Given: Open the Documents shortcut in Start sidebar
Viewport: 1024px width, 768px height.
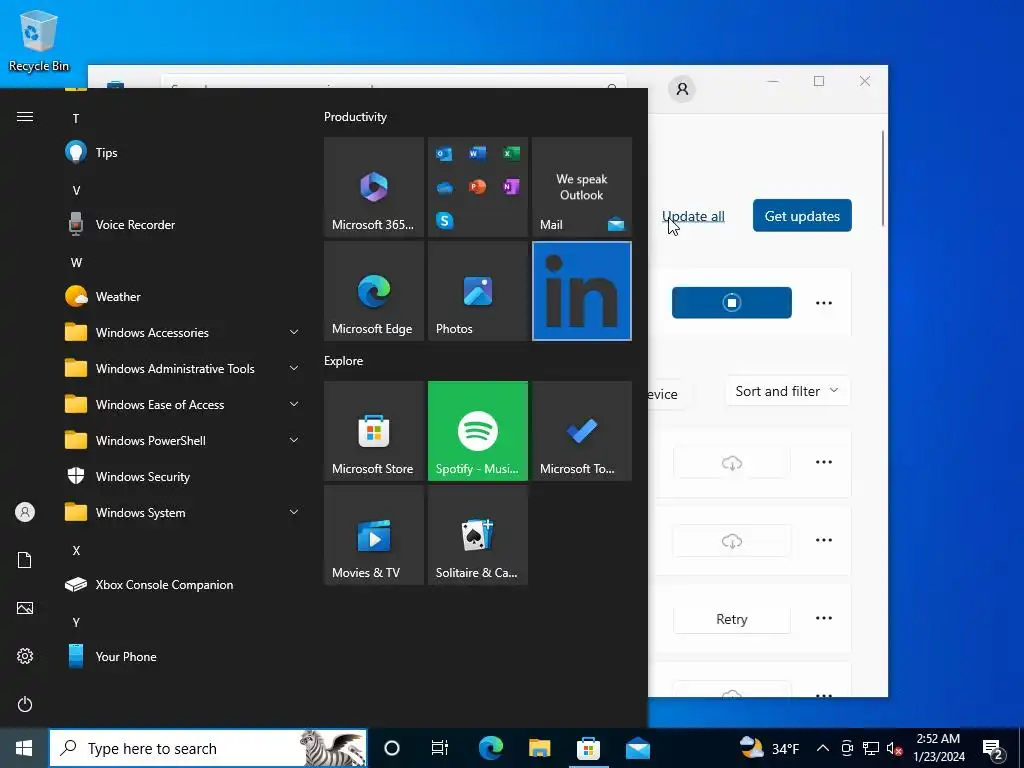Looking at the screenshot, I should tap(25, 560).
